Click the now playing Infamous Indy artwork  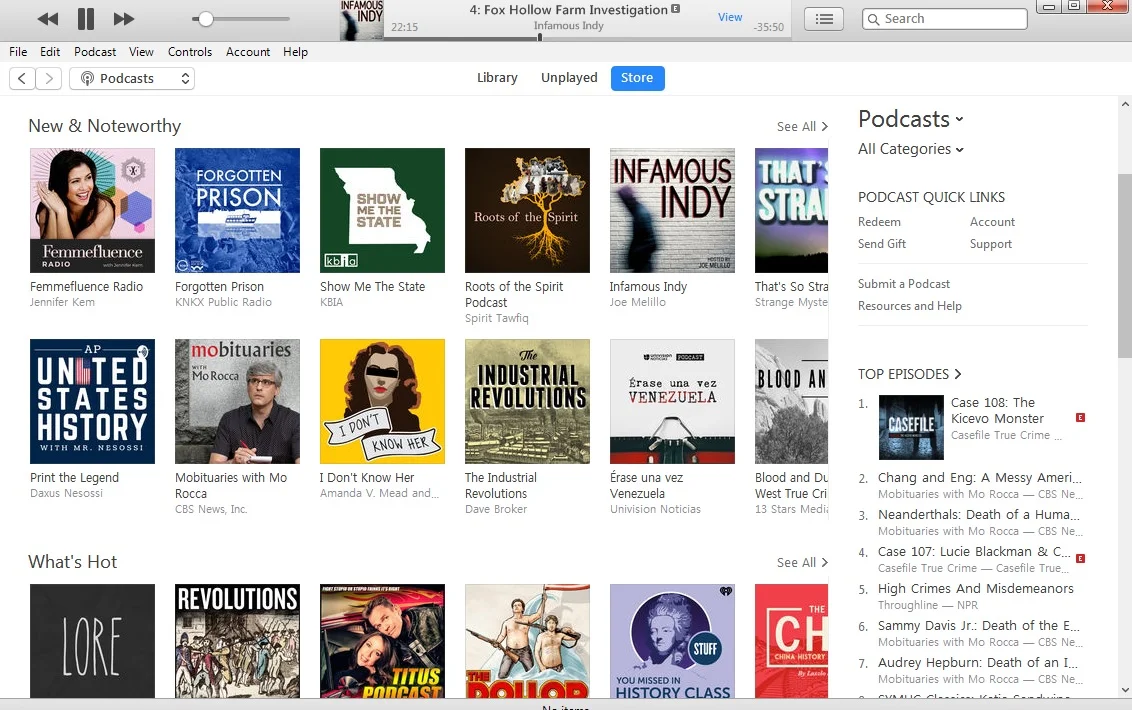pos(362,20)
